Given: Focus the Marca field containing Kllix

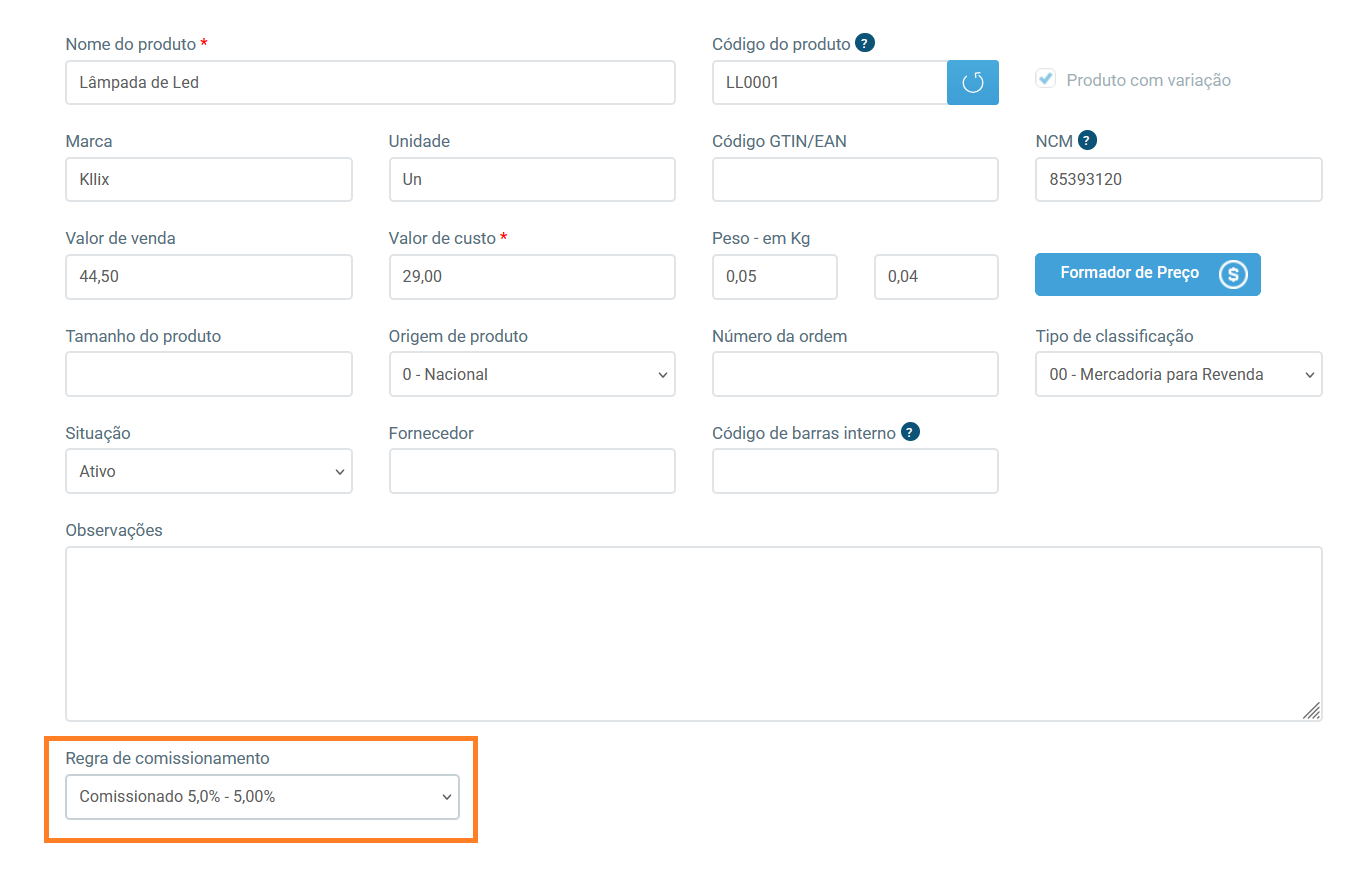Looking at the screenshot, I should tap(208, 180).
